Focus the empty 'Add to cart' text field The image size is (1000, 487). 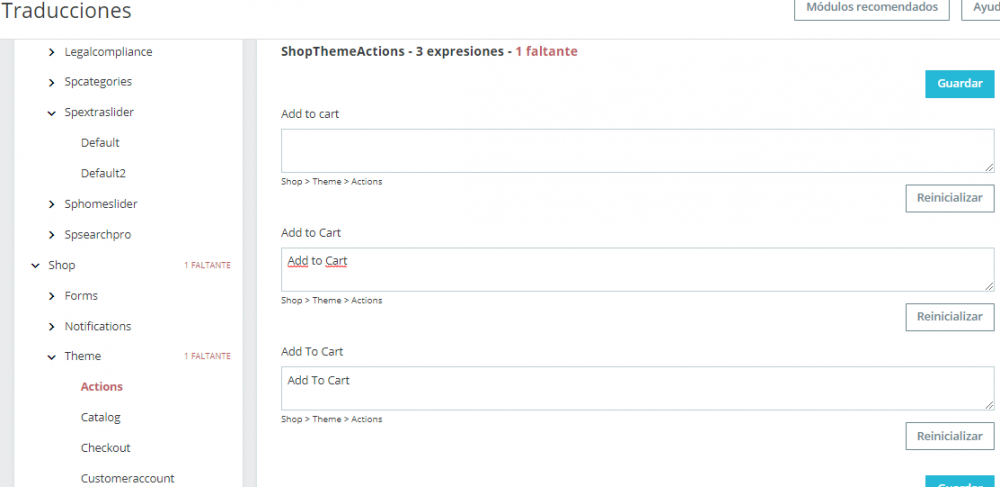coord(637,150)
